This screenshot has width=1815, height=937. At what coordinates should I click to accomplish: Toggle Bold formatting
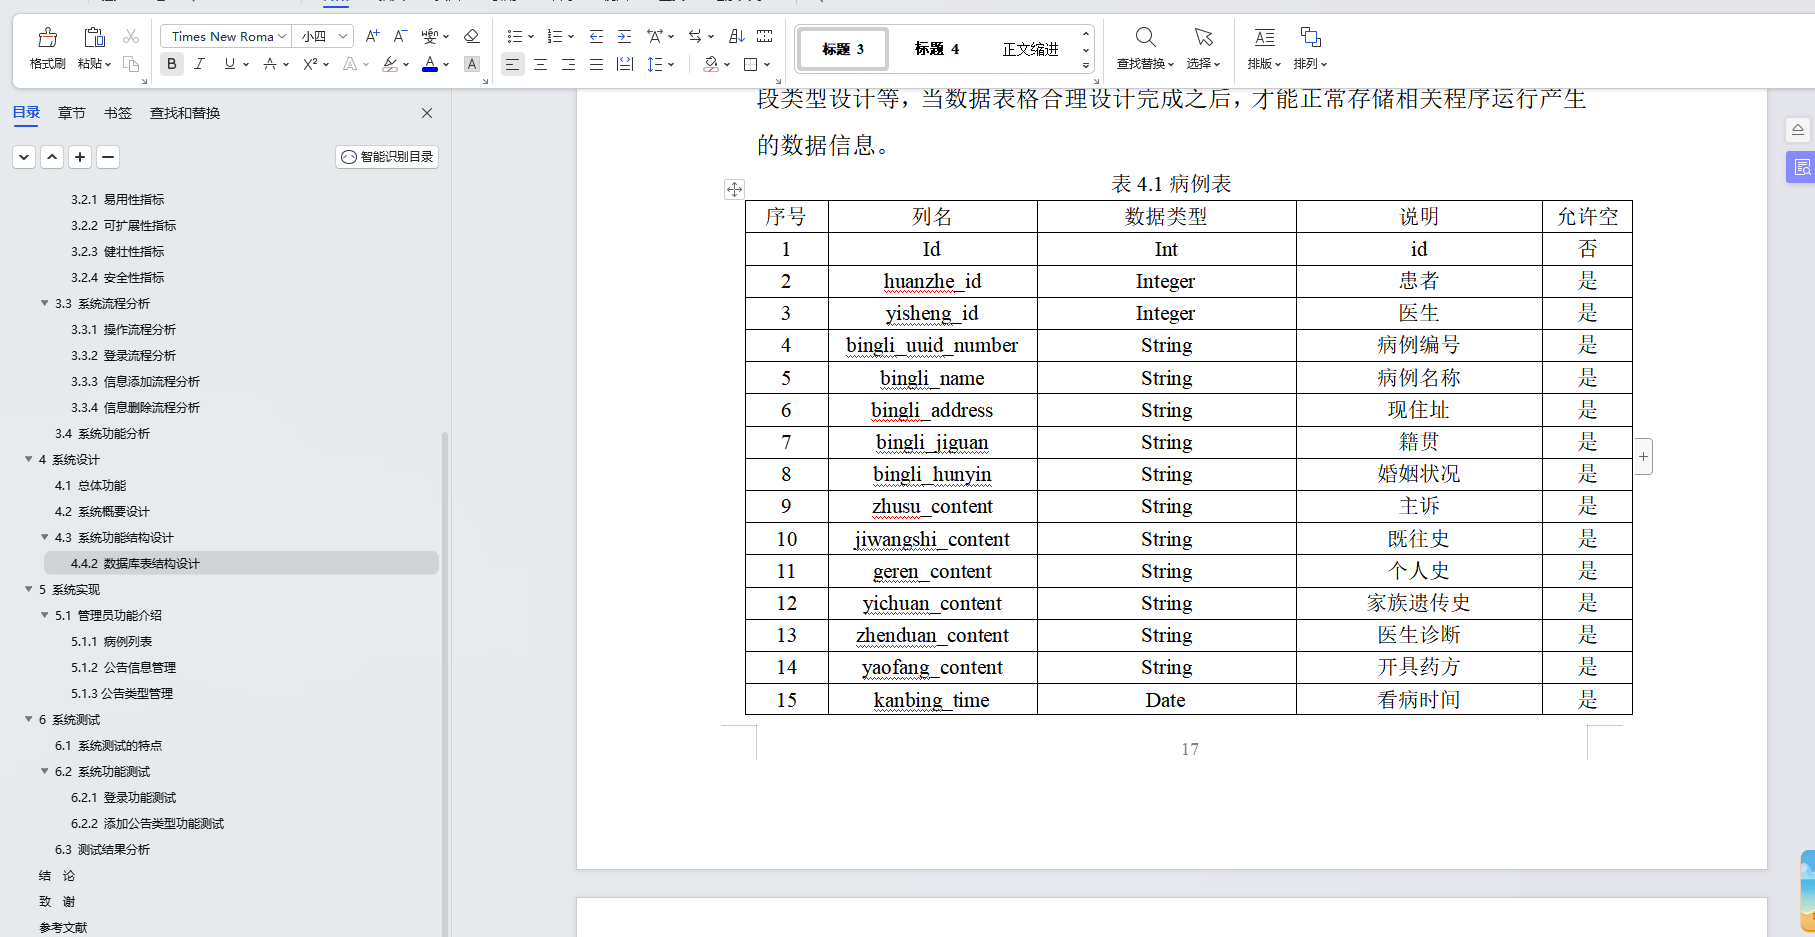(x=172, y=64)
